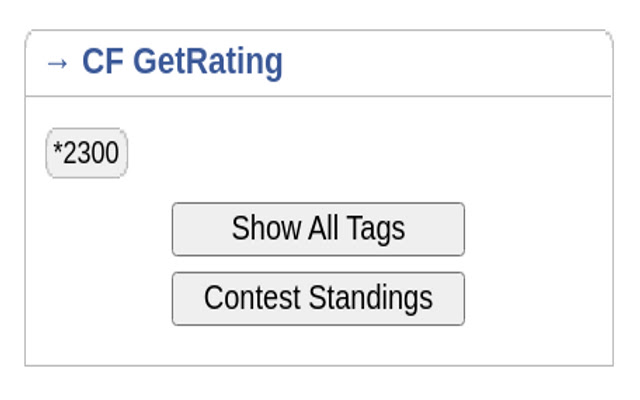Click the word GetRating in the header
Screen dimensions: 640x400
[208, 62]
